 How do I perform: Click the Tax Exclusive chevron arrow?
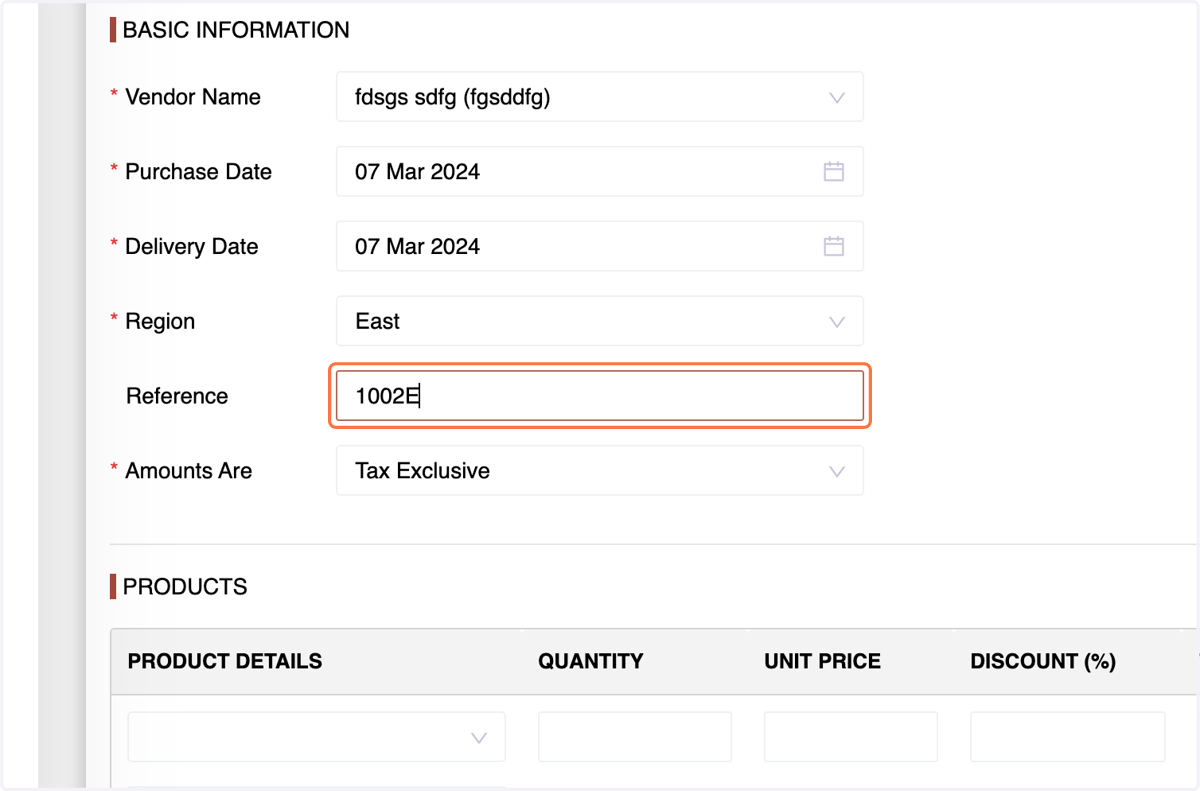pos(837,472)
